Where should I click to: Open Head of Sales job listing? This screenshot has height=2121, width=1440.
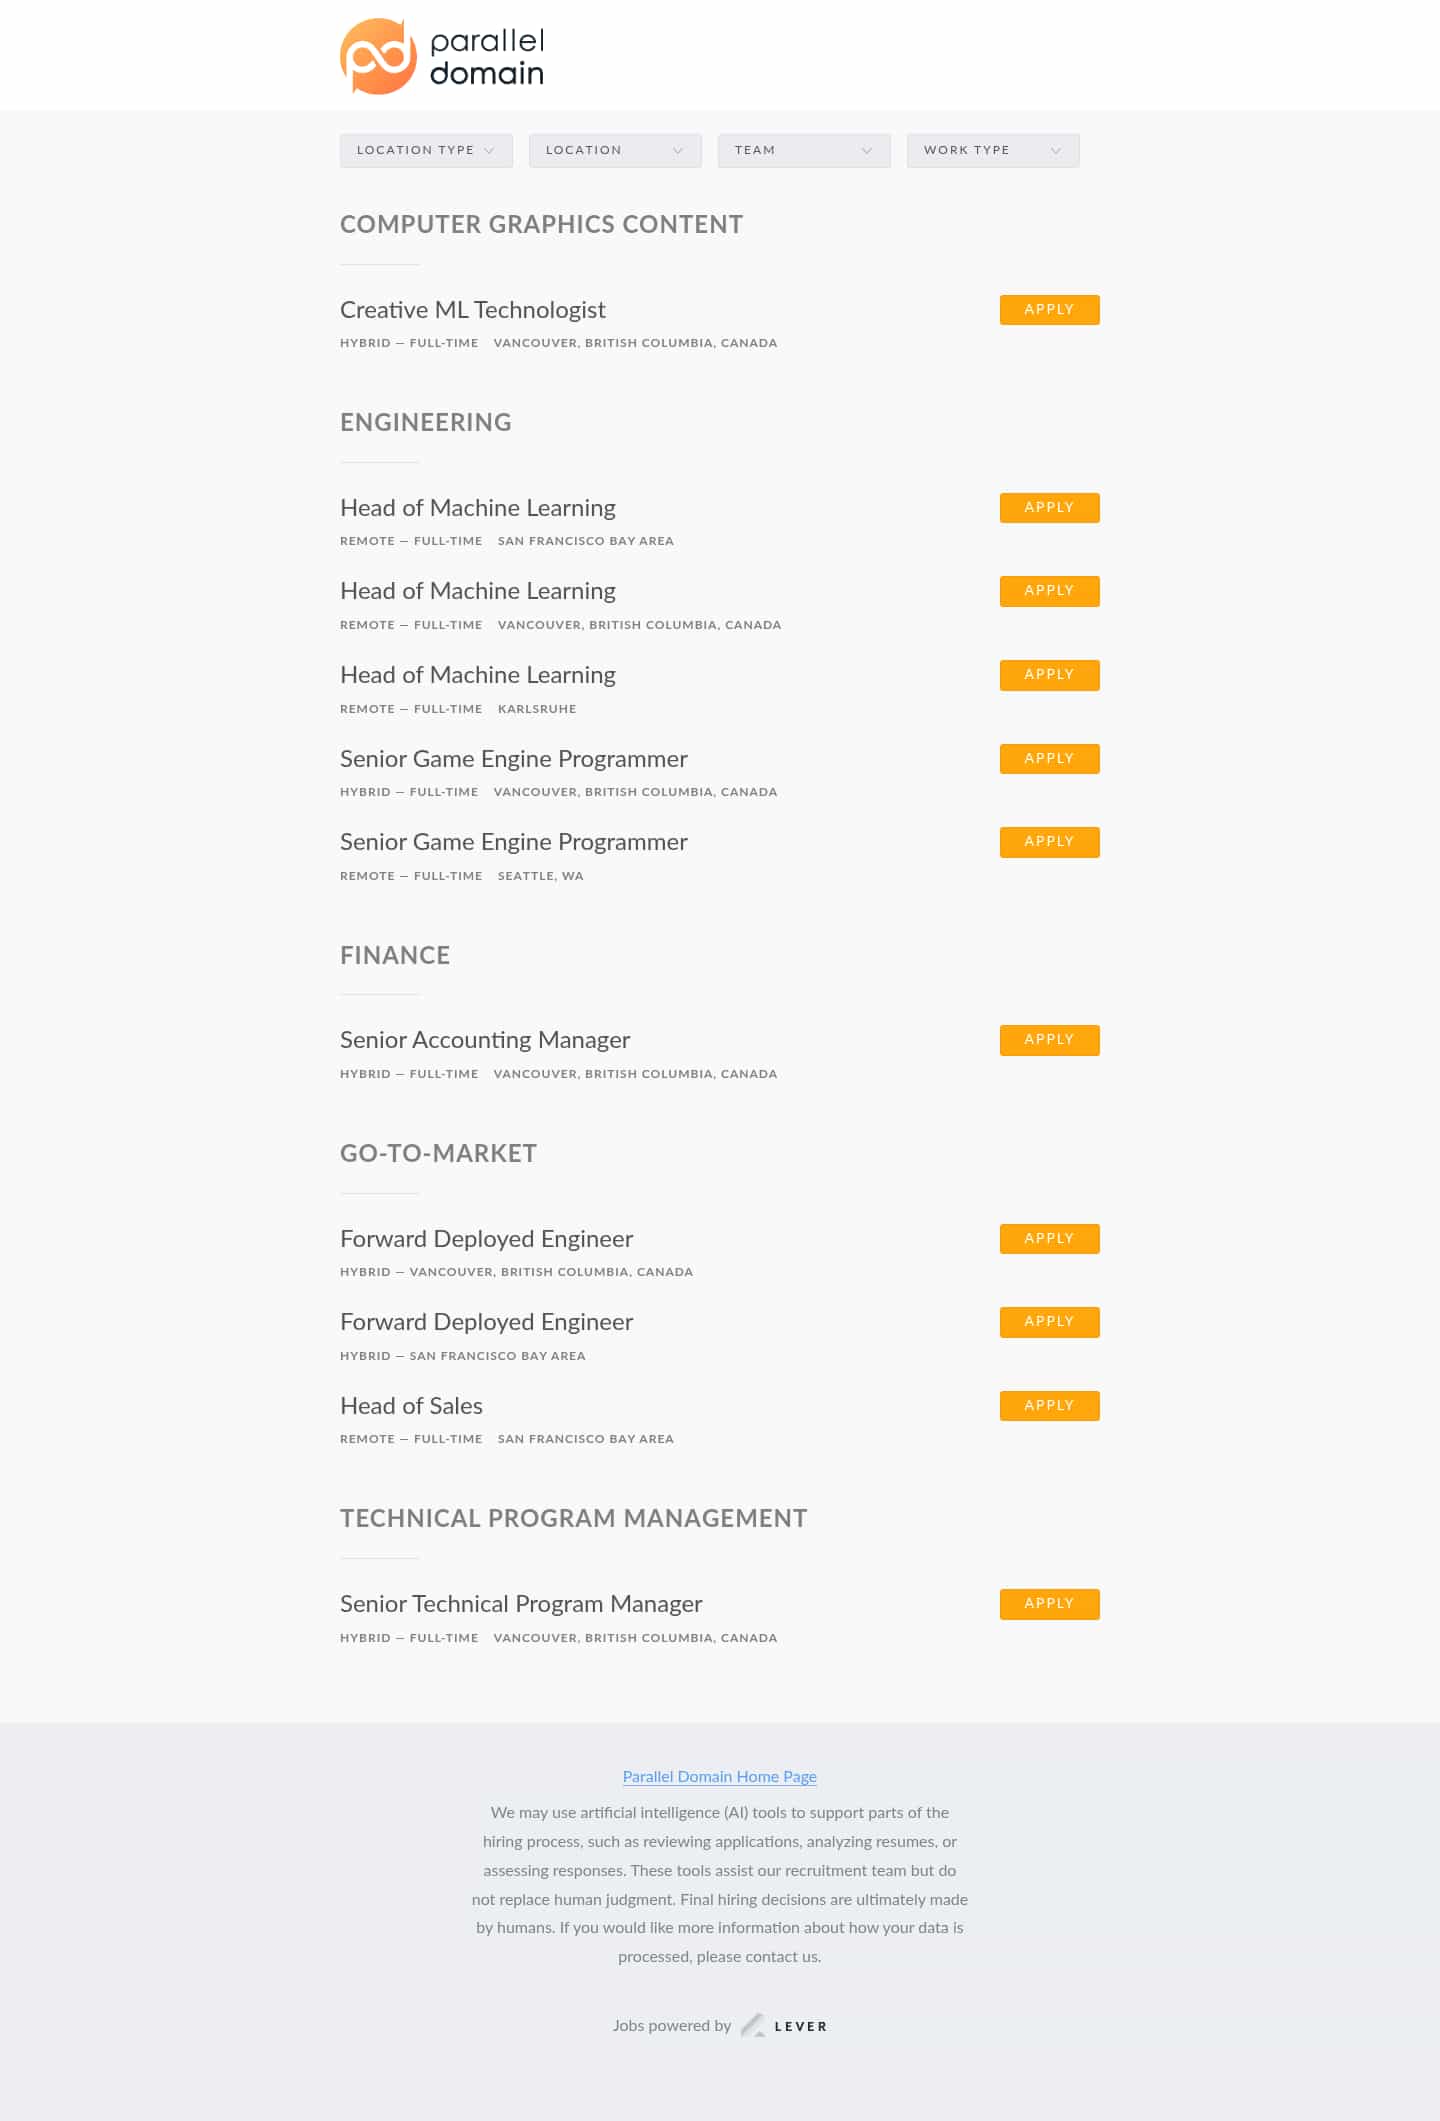click(411, 1406)
